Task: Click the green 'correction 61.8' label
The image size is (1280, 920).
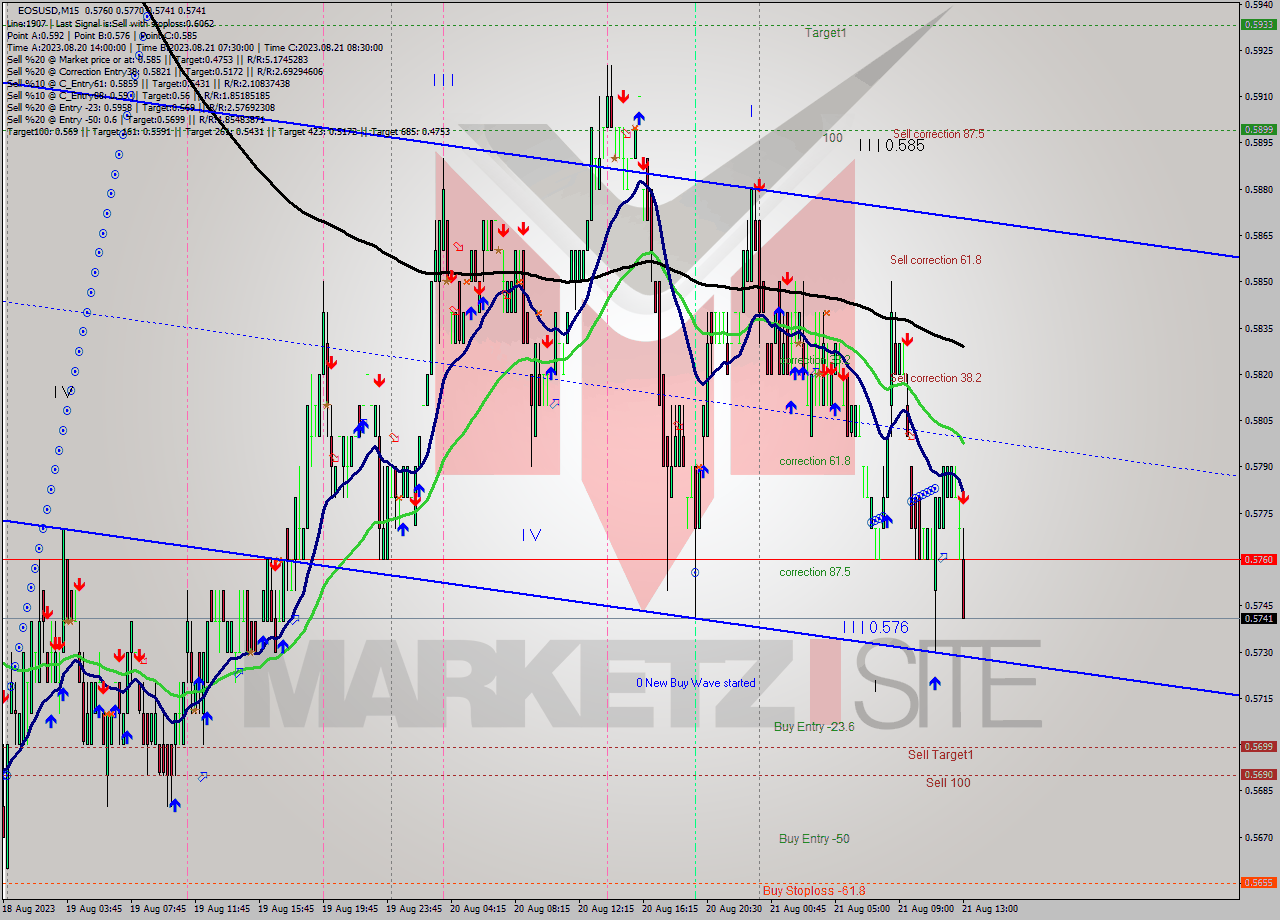Action: click(x=815, y=461)
